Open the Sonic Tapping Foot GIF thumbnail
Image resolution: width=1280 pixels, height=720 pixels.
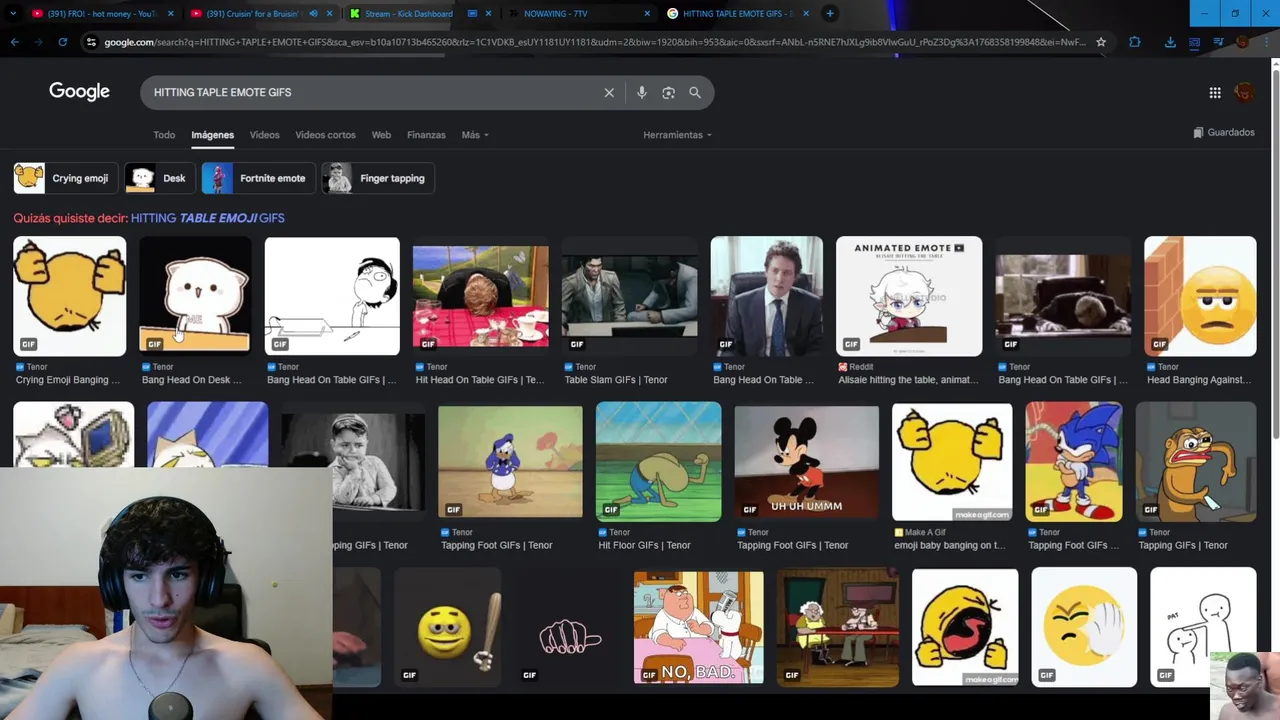point(1074,462)
